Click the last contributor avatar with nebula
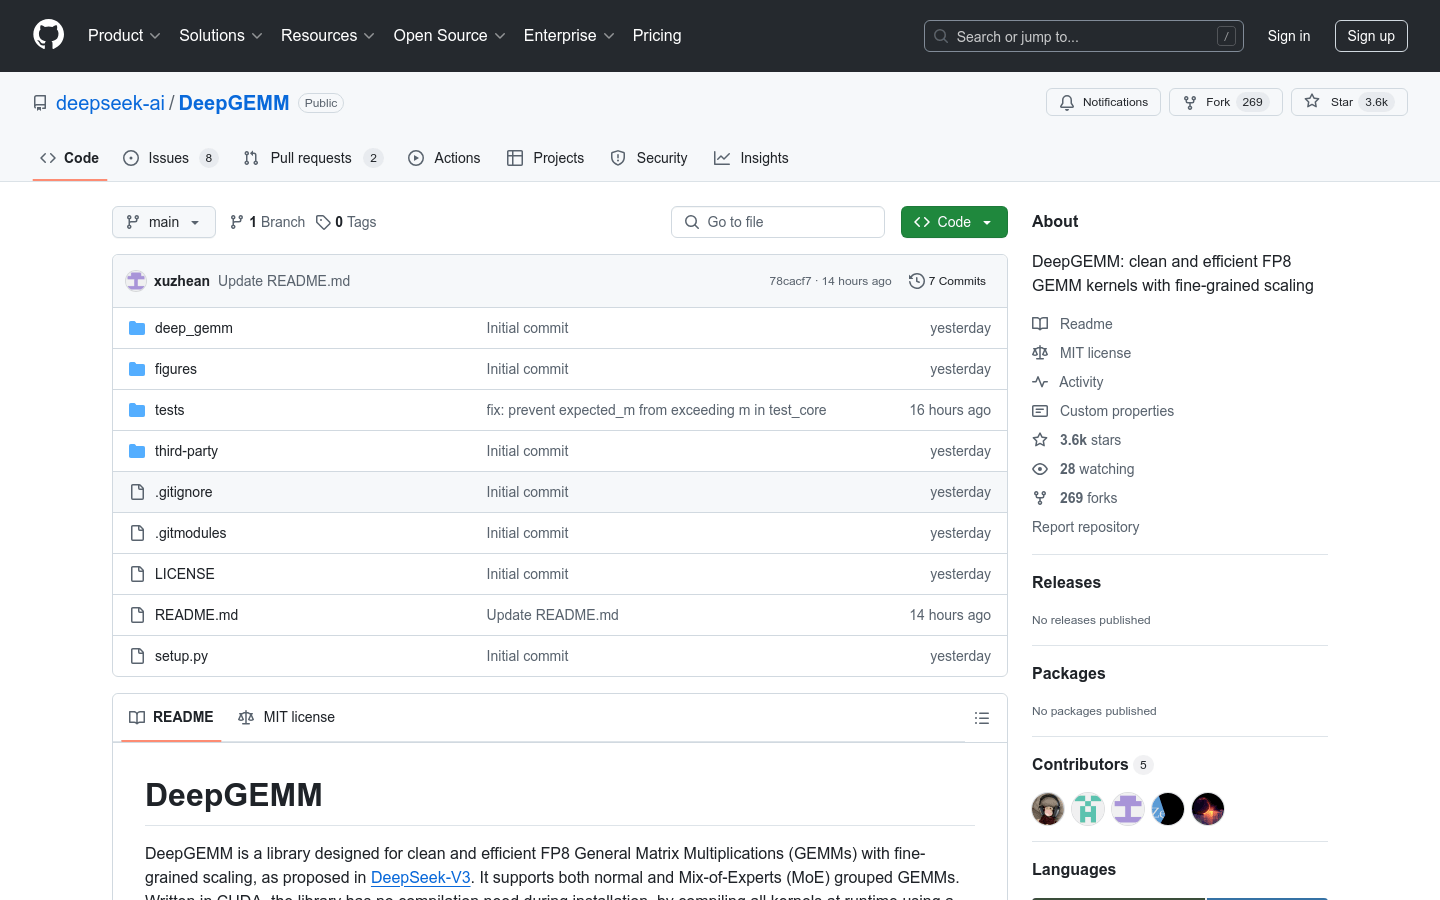1440x900 pixels. click(1208, 809)
